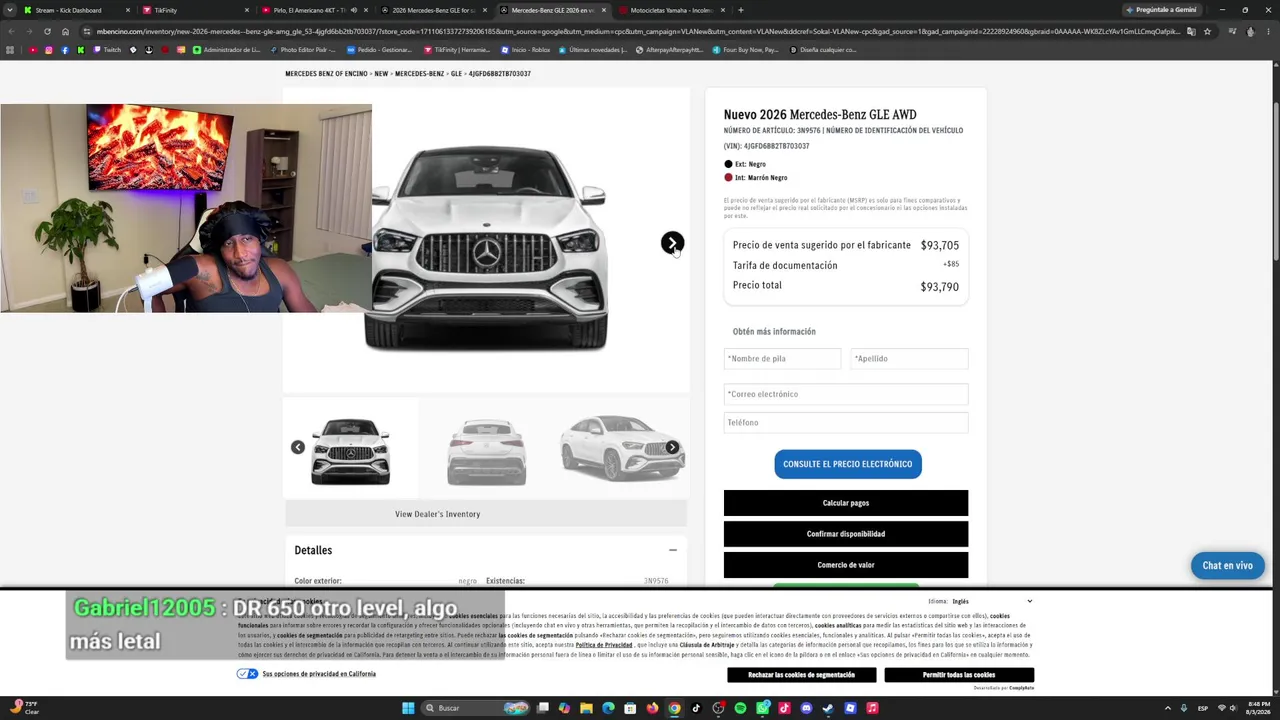Switch to Pirlo, El Americano 4KT tab
This screenshot has height=720, width=1280.
[315, 10]
